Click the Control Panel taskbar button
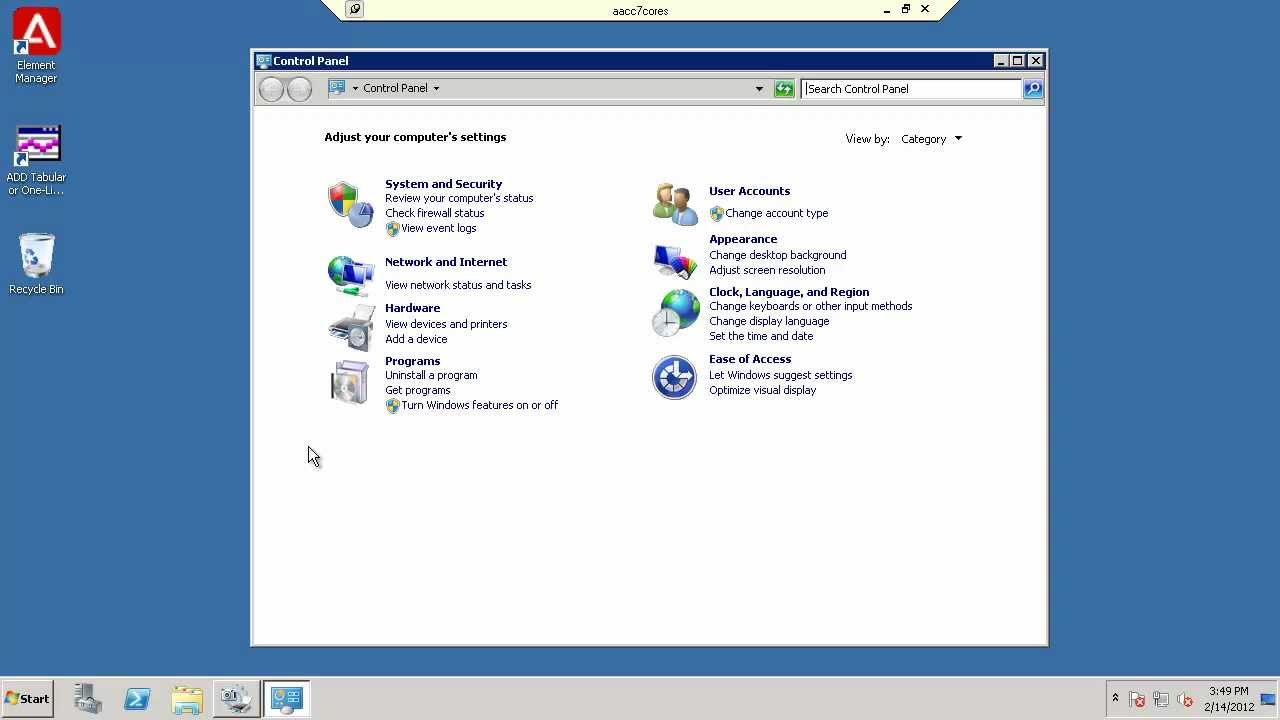 point(287,698)
